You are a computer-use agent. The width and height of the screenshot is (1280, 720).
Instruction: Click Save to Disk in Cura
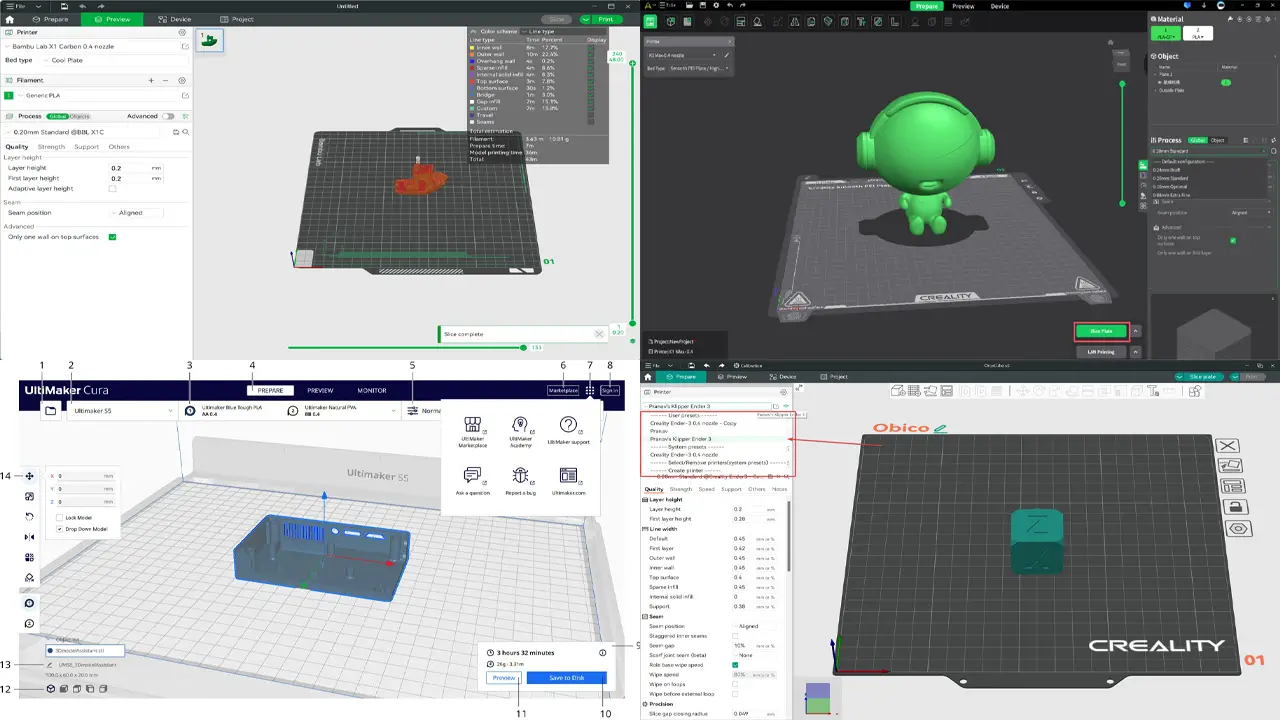tap(566, 677)
